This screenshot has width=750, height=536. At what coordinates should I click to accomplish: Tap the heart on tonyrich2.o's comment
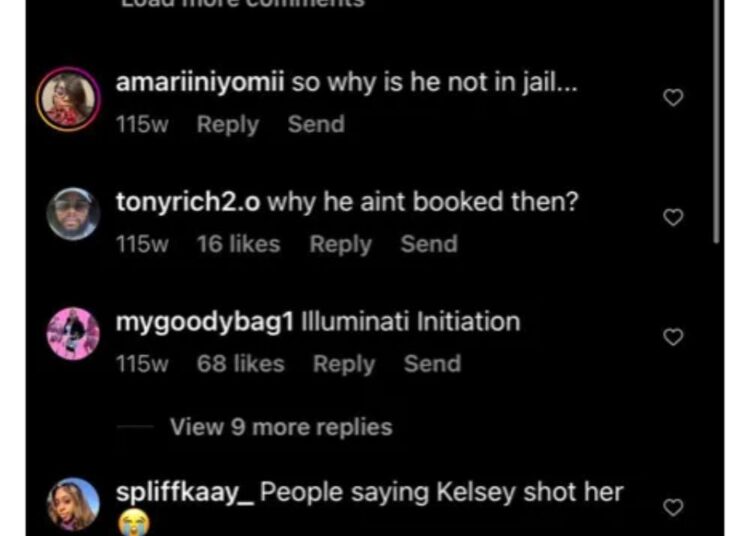click(x=673, y=218)
